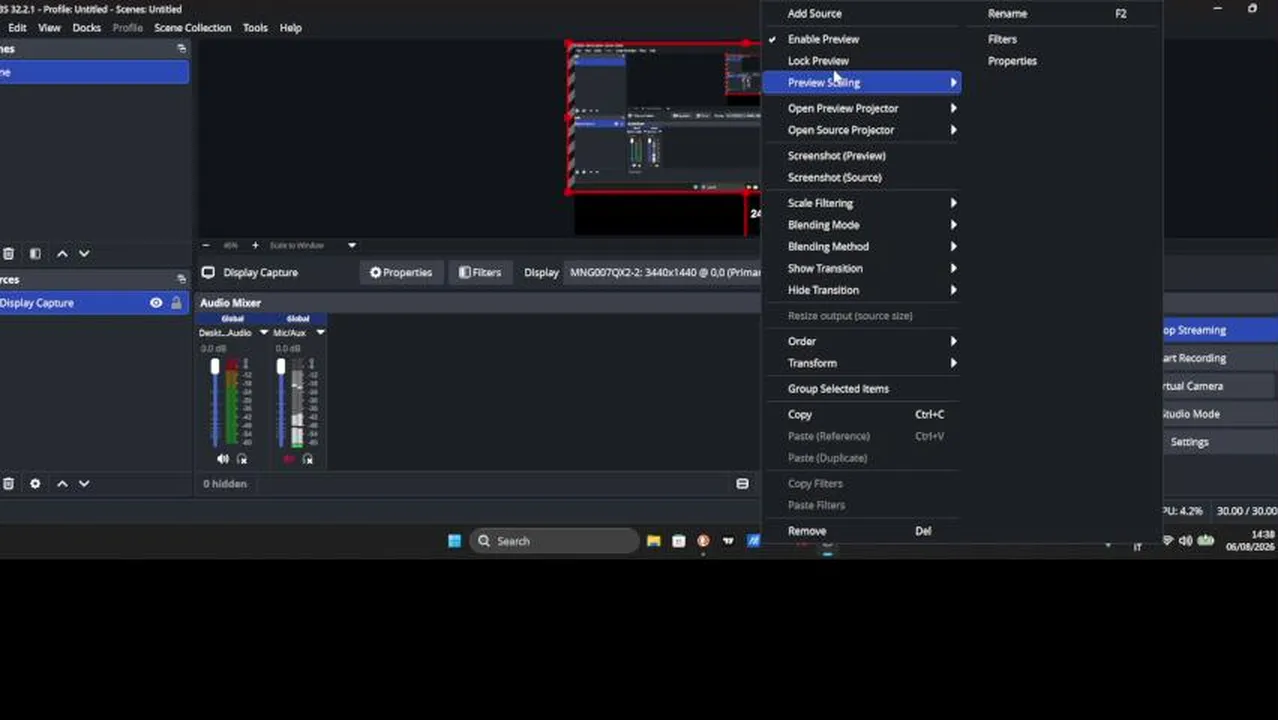Expand Blending Method submenu
Viewport: 1278px width, 720px height.
861,247
